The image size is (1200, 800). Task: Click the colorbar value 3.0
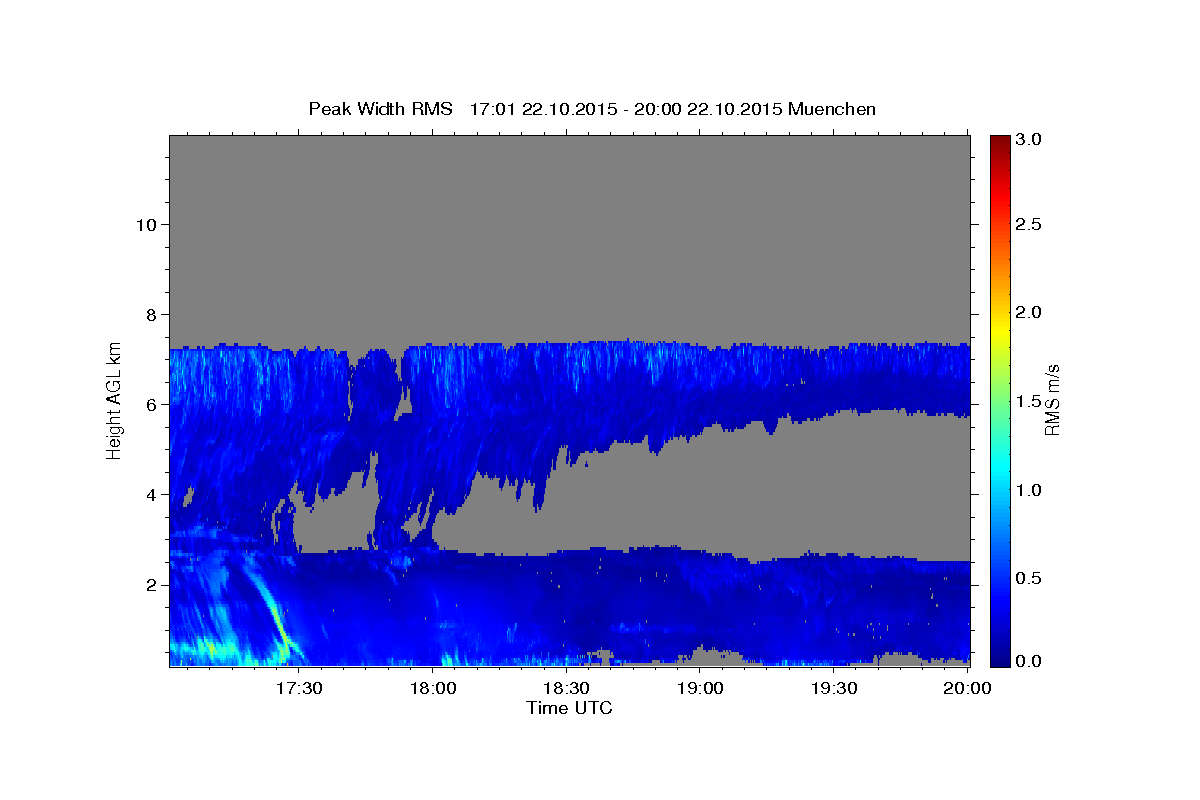[x=1030, y=139]
